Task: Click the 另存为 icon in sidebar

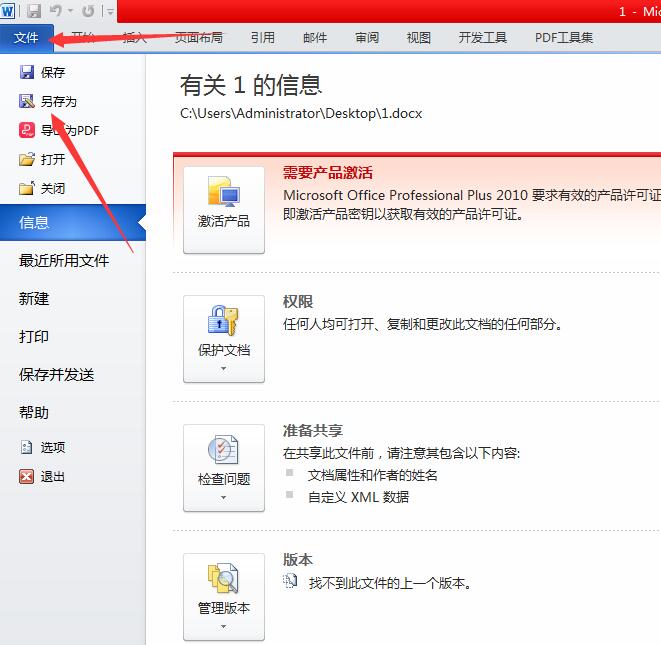Action: (27, 101)
